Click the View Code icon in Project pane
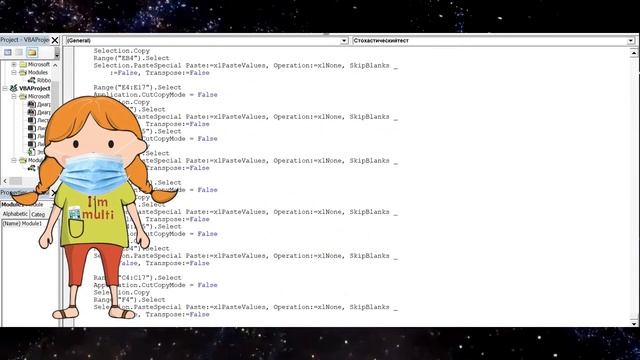This screenshot has width=640, height=360. (8, 52)
